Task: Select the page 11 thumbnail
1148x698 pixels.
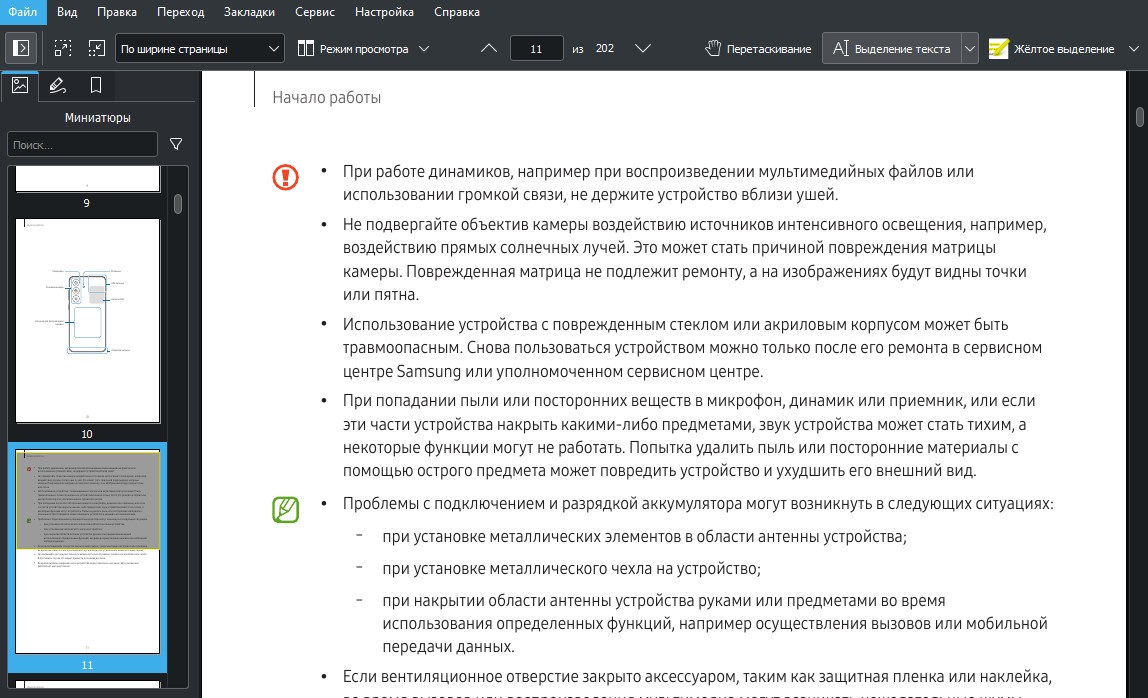Action: point(87,552)
